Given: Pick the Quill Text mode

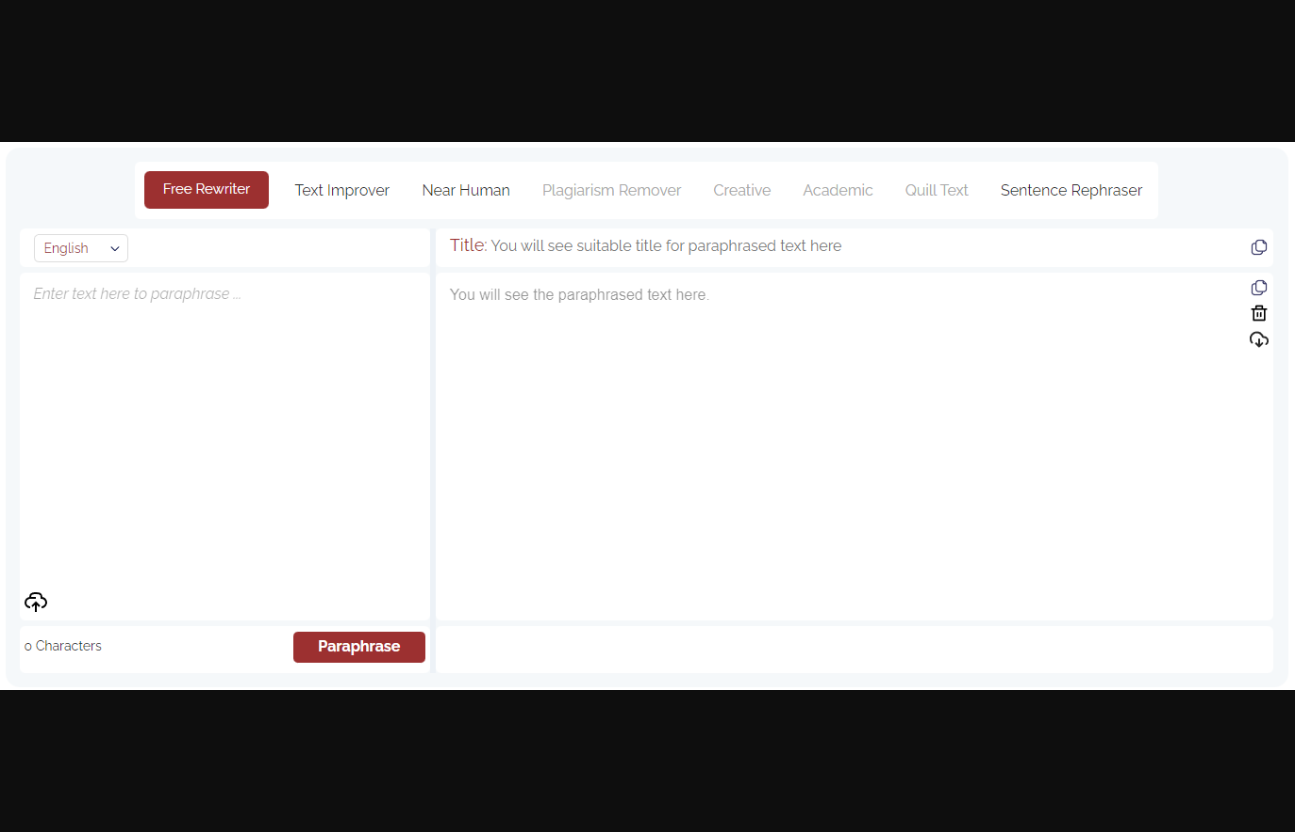Looking at the screenshot, I should coord(936,190).
